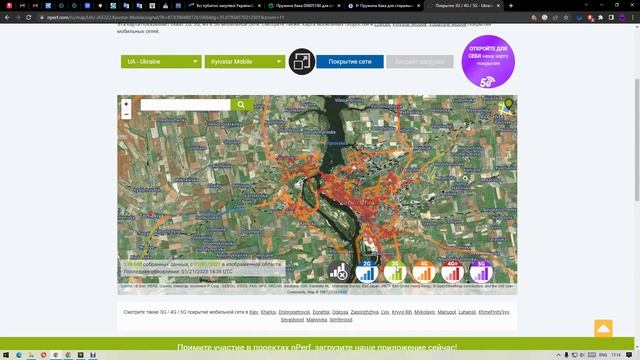
Task: Open the Simferopol coverage link
Action: coord(341,320)
